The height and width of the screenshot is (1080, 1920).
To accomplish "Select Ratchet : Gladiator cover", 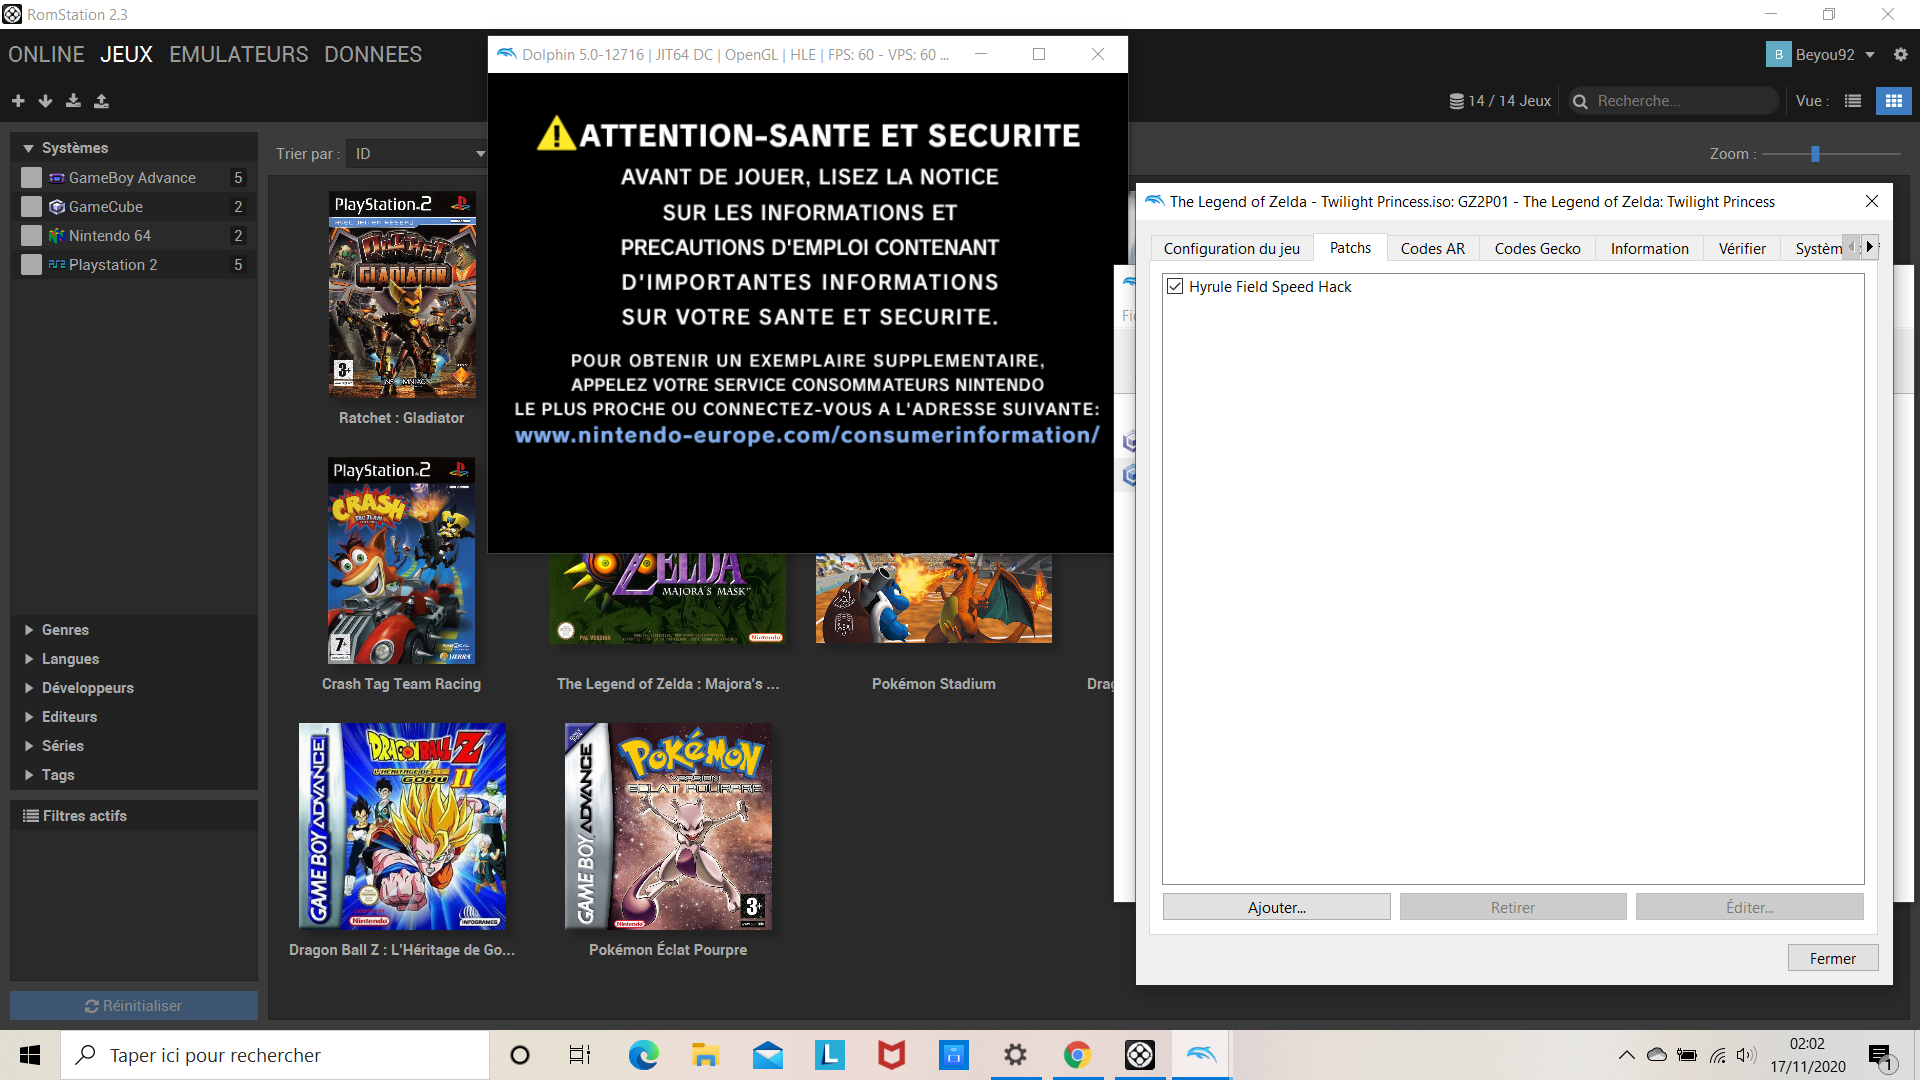I will 402,295.
